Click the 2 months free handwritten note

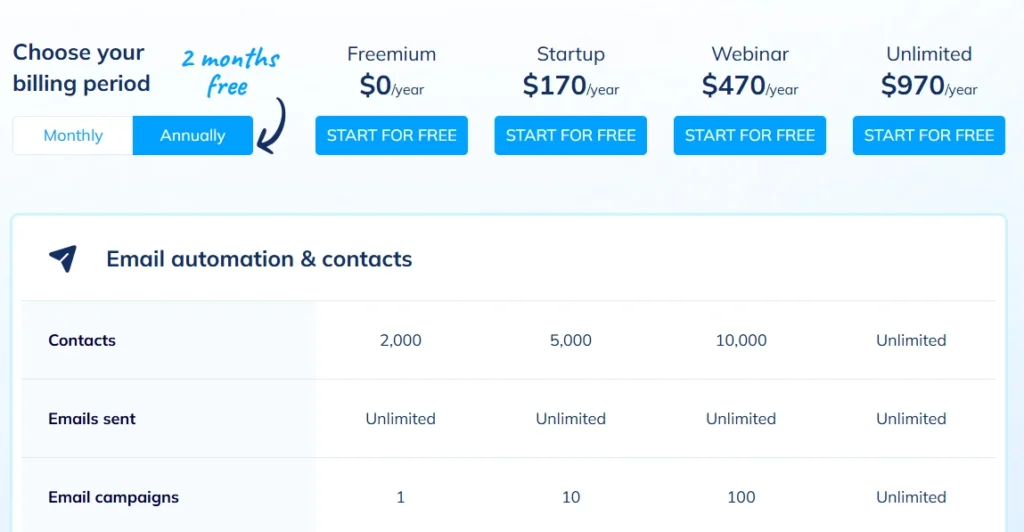point(230,72)
